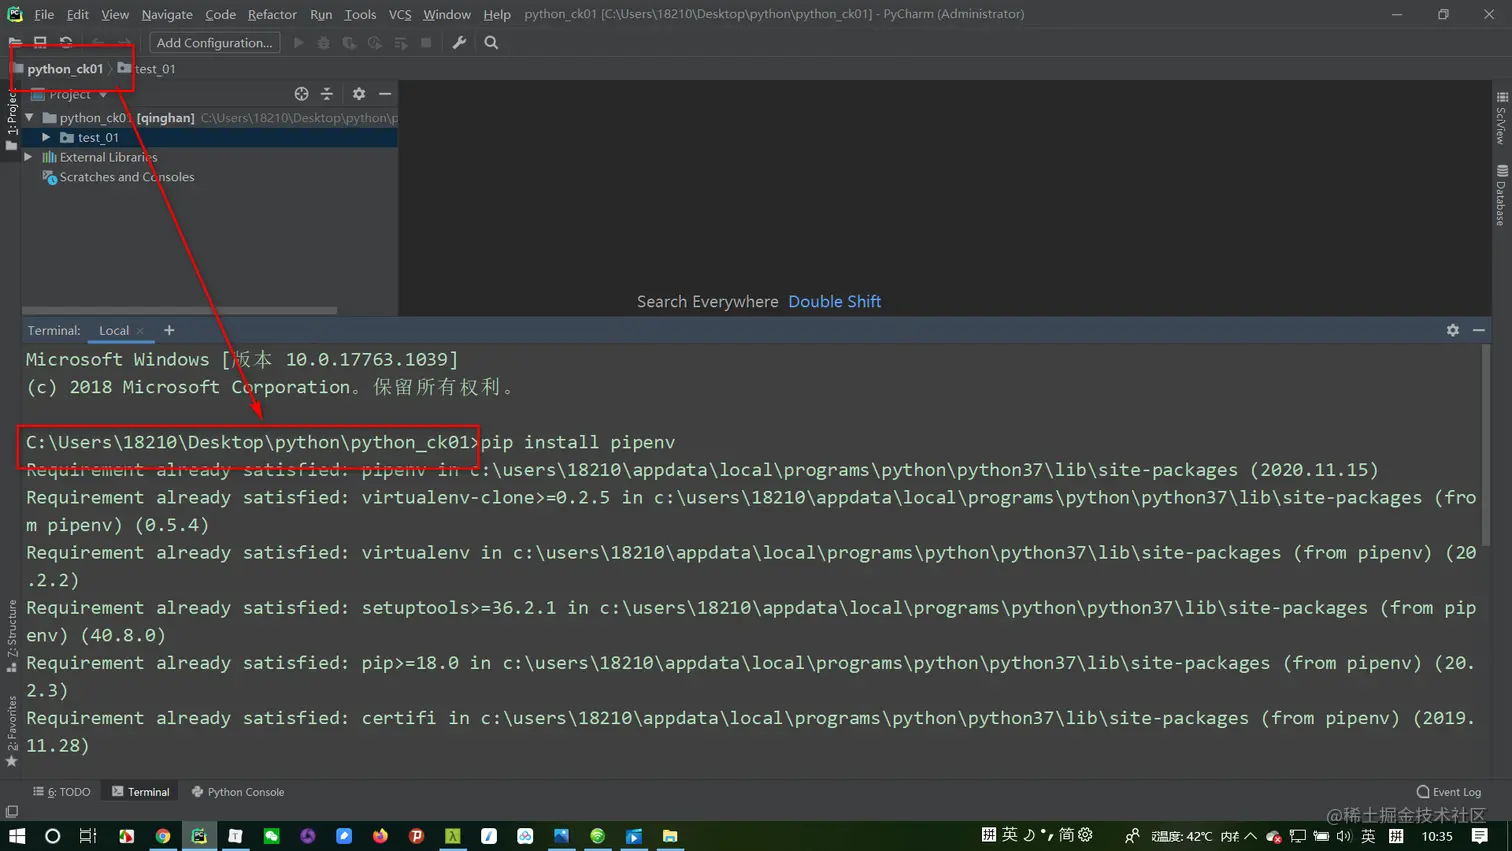
Task: Hide the Project panel with minus icon
Action: coord(385,94)
